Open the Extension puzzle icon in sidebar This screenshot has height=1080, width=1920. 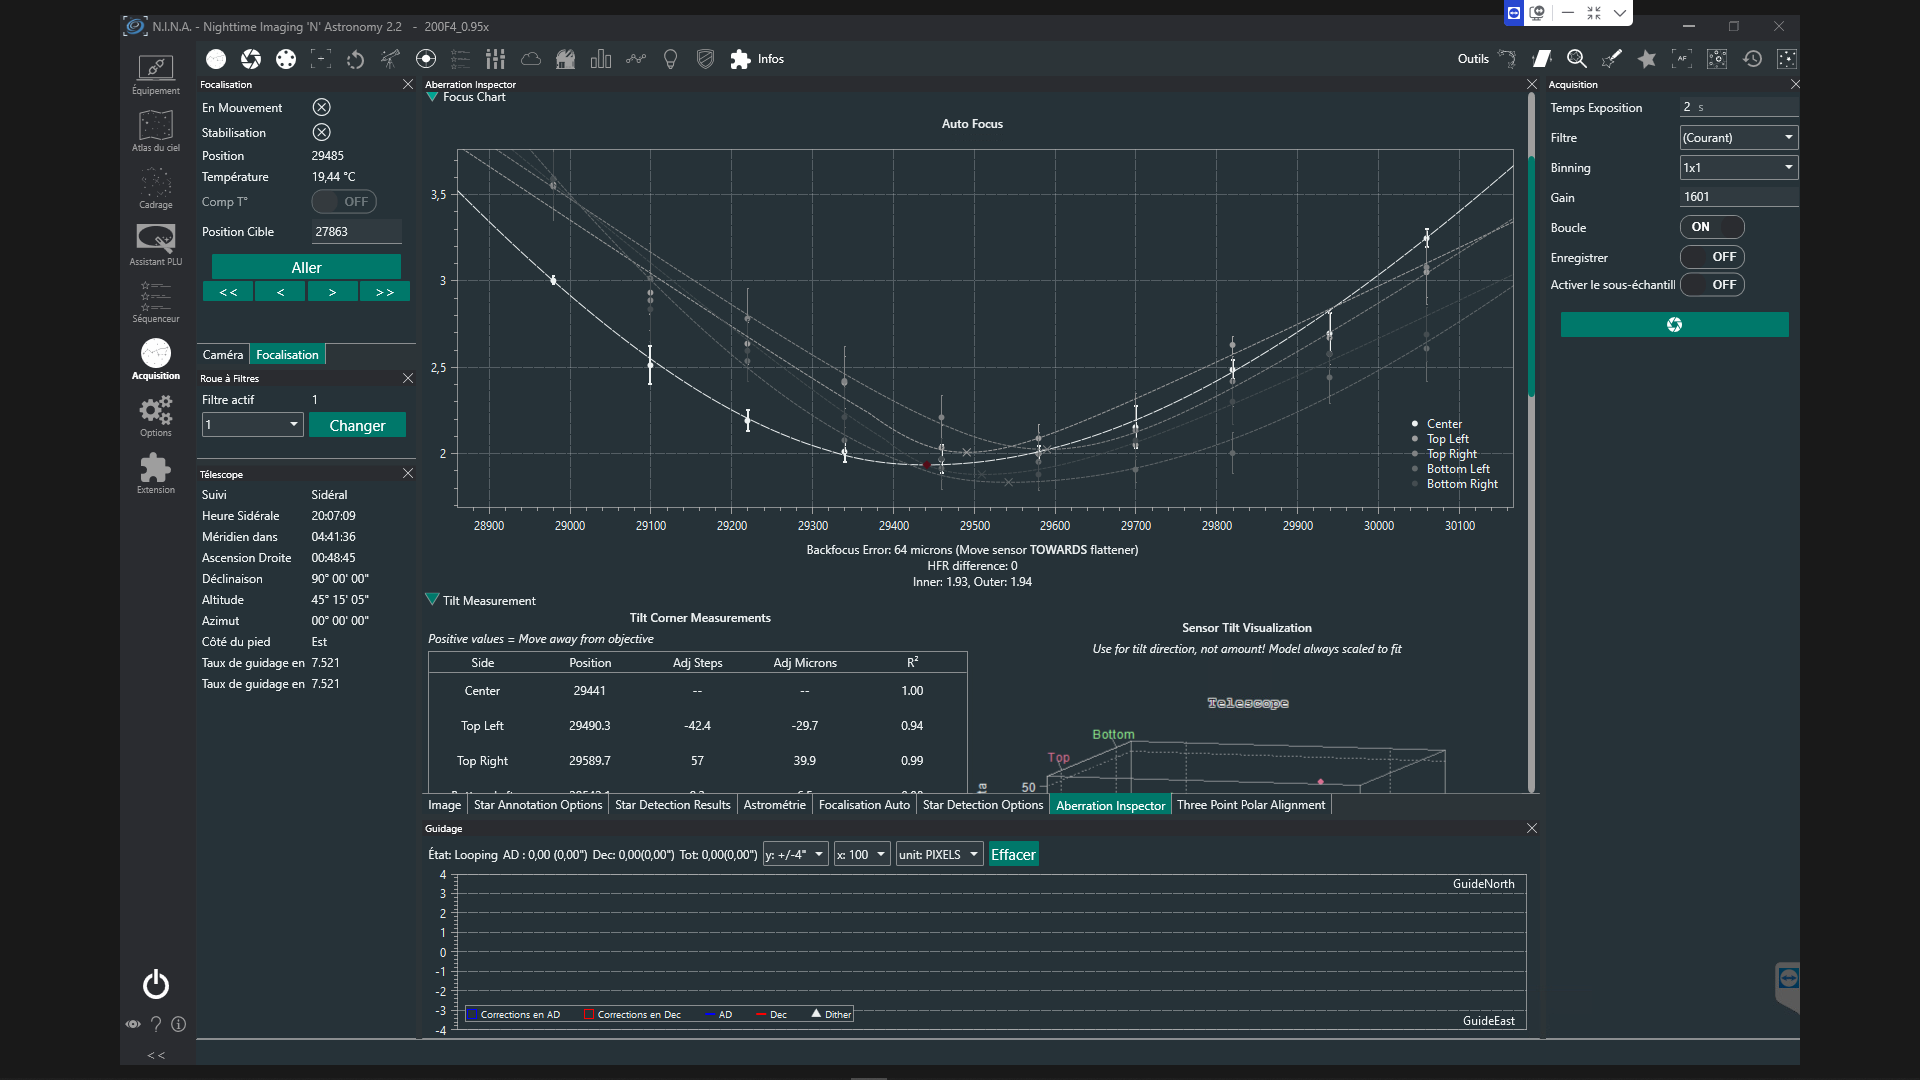point(155,473)
